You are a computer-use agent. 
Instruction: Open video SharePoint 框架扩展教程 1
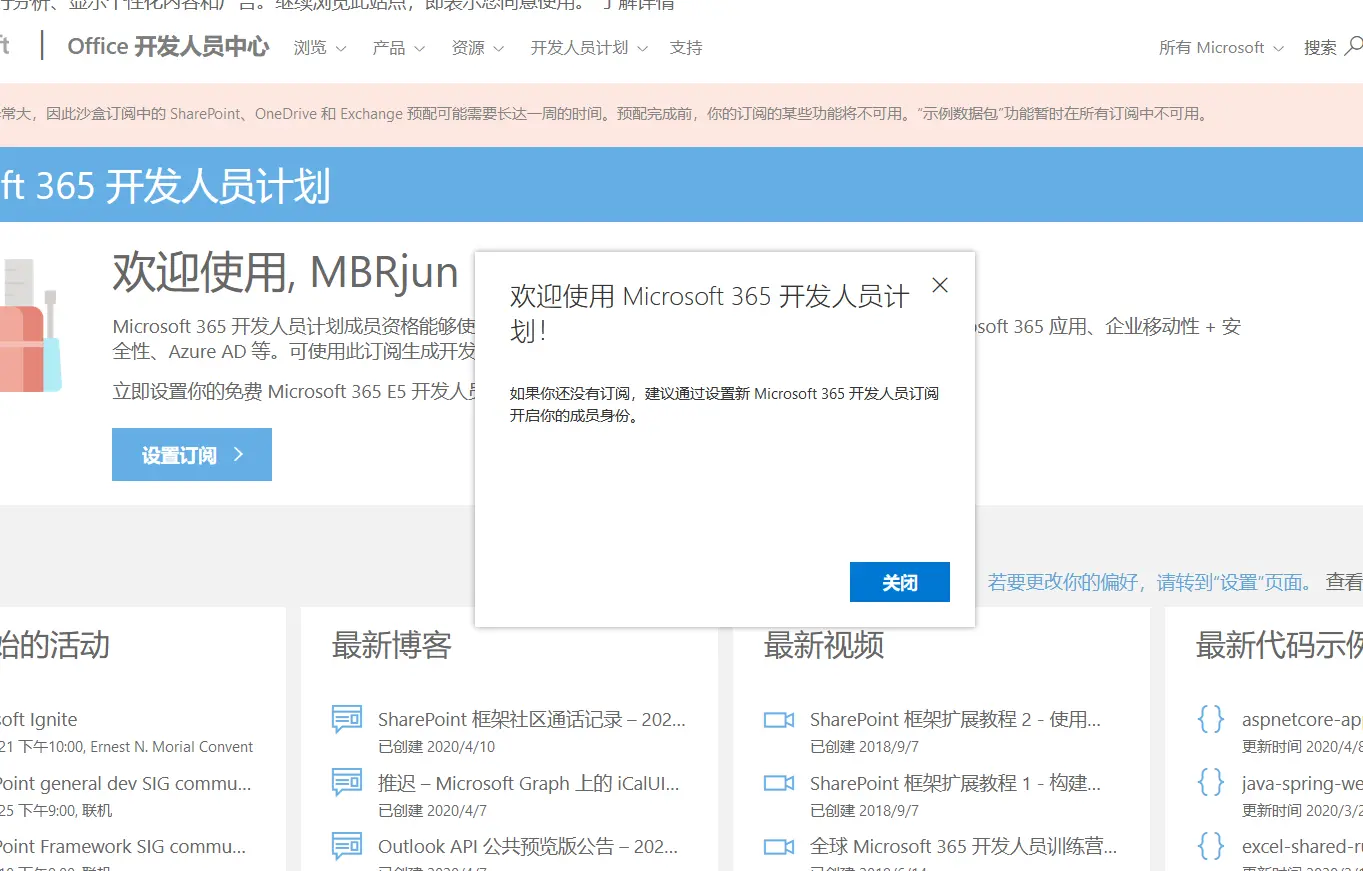pos(955,783)
